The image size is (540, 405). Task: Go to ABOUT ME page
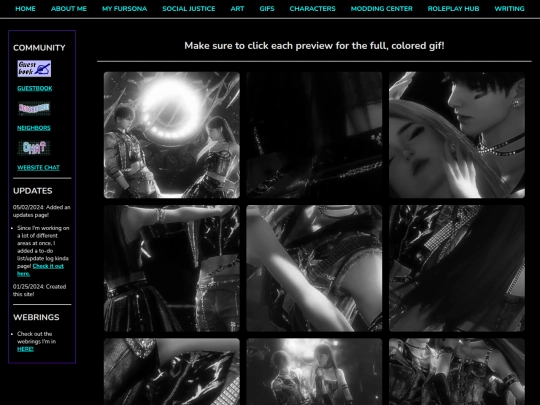click(x=69, y=9)
